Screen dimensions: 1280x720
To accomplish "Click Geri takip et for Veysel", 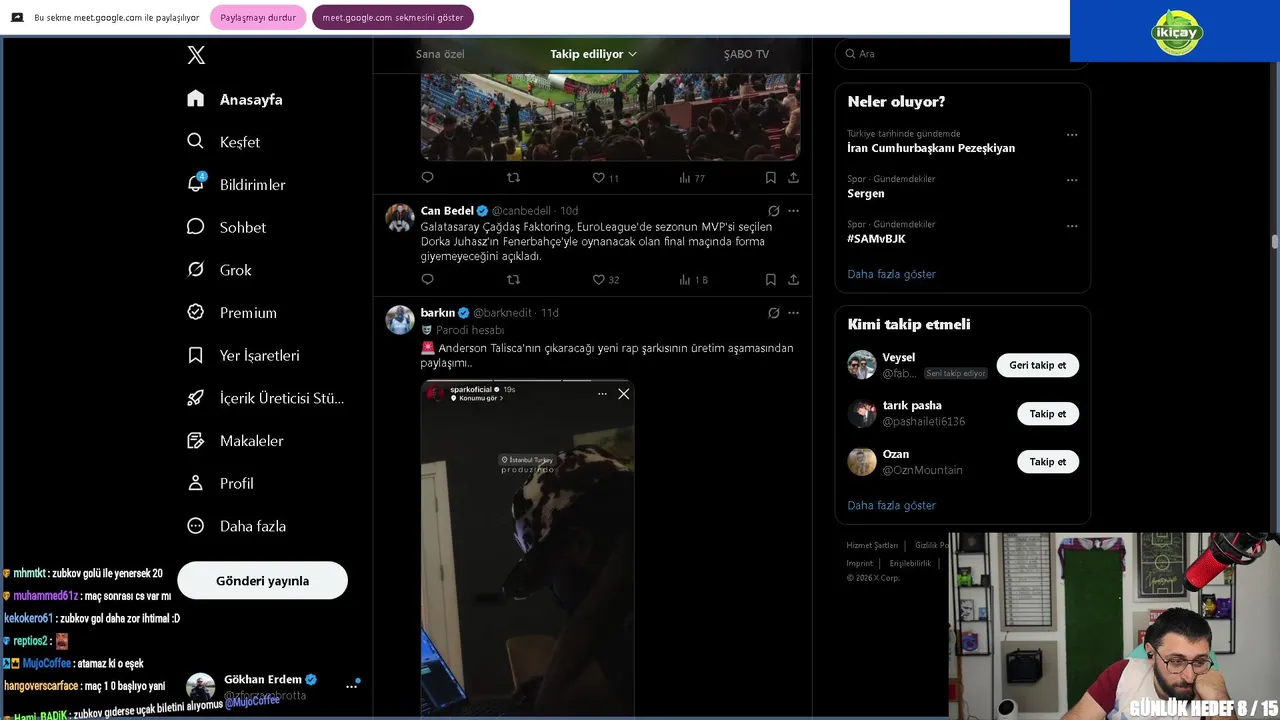I will (1037, 365).
